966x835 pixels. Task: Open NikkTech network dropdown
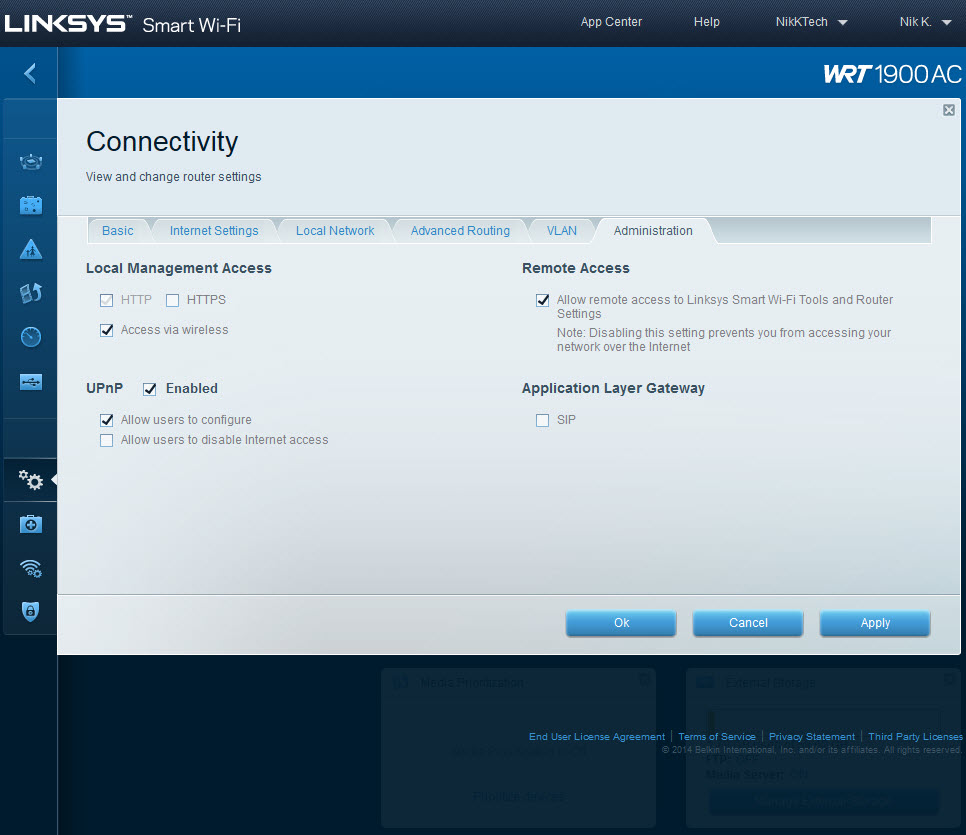pyautogui.click(x=811, y=22)
